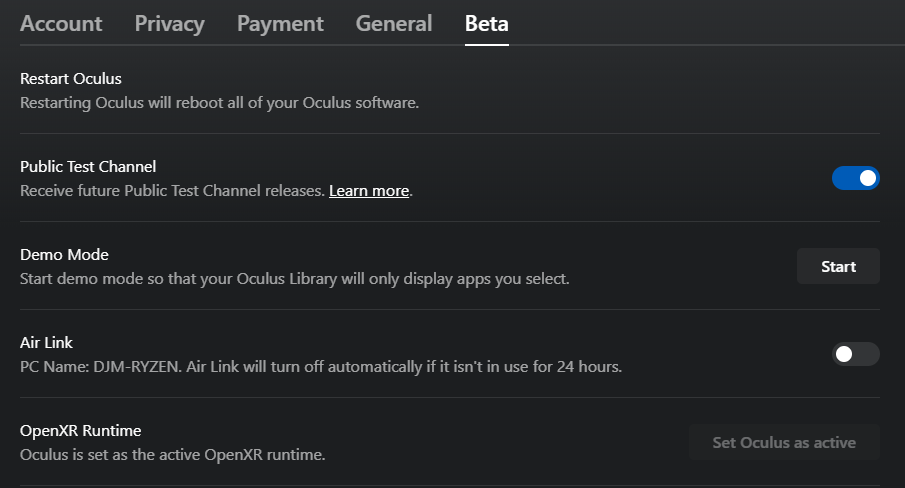Click the OpenXR Runtime heading
905x488 pixels.
click(80, 430)
